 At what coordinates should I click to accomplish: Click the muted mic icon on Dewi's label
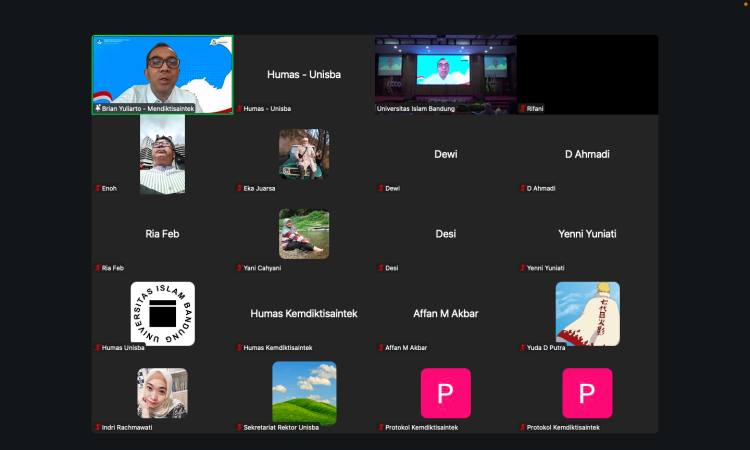pyautogui.click(x=381, y=188)
